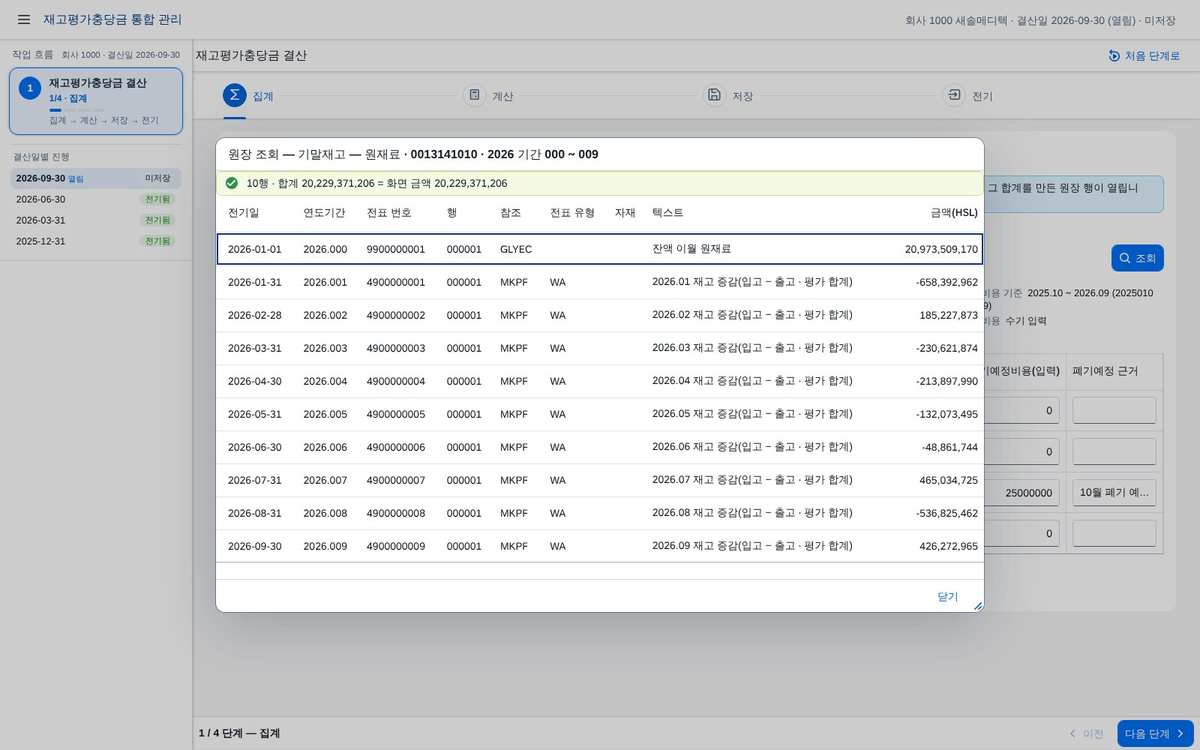Screen dimensions: 1200x750
Task: Click the 미저장 status badge for 2026-09-30
Action: [158, 178]
